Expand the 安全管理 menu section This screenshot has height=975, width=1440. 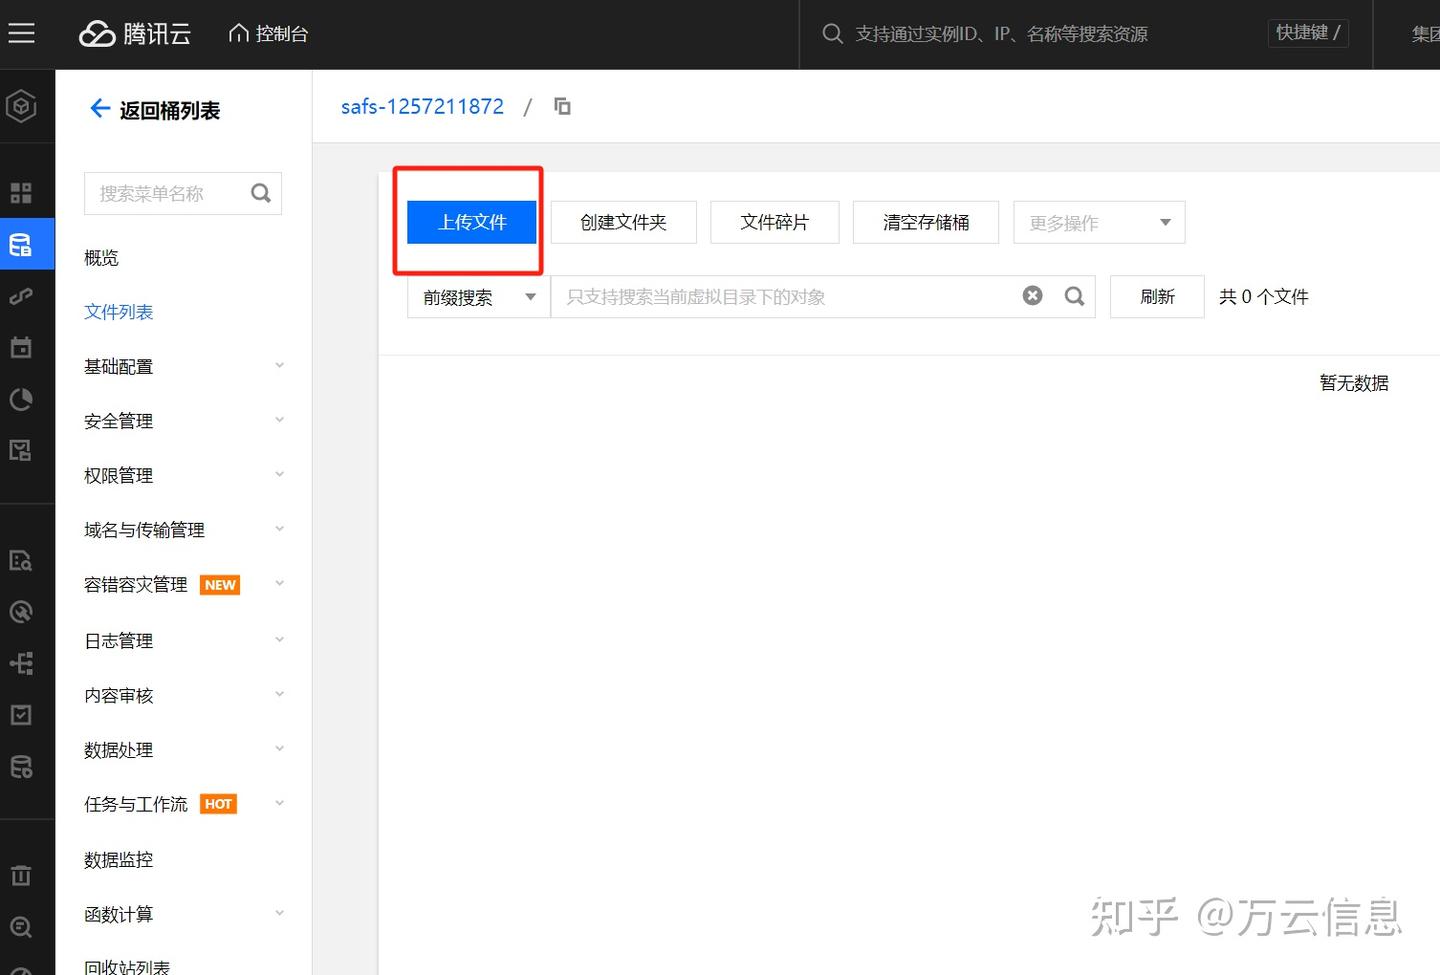tap(184, 421)
